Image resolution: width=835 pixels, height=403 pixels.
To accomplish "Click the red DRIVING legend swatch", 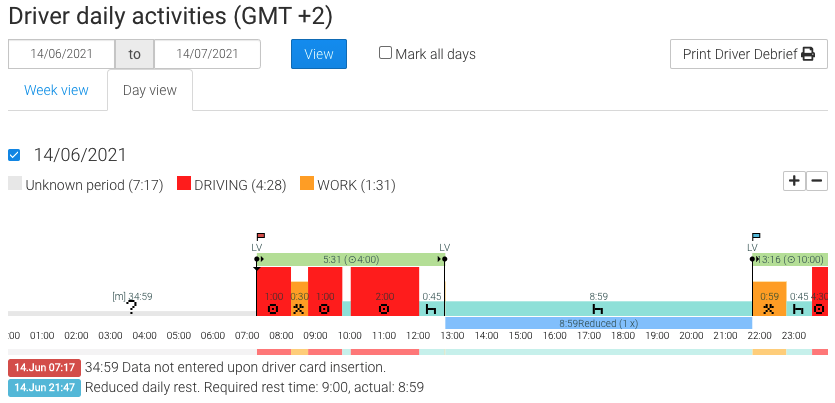I will pyautogui.click(x=184, y=184).
